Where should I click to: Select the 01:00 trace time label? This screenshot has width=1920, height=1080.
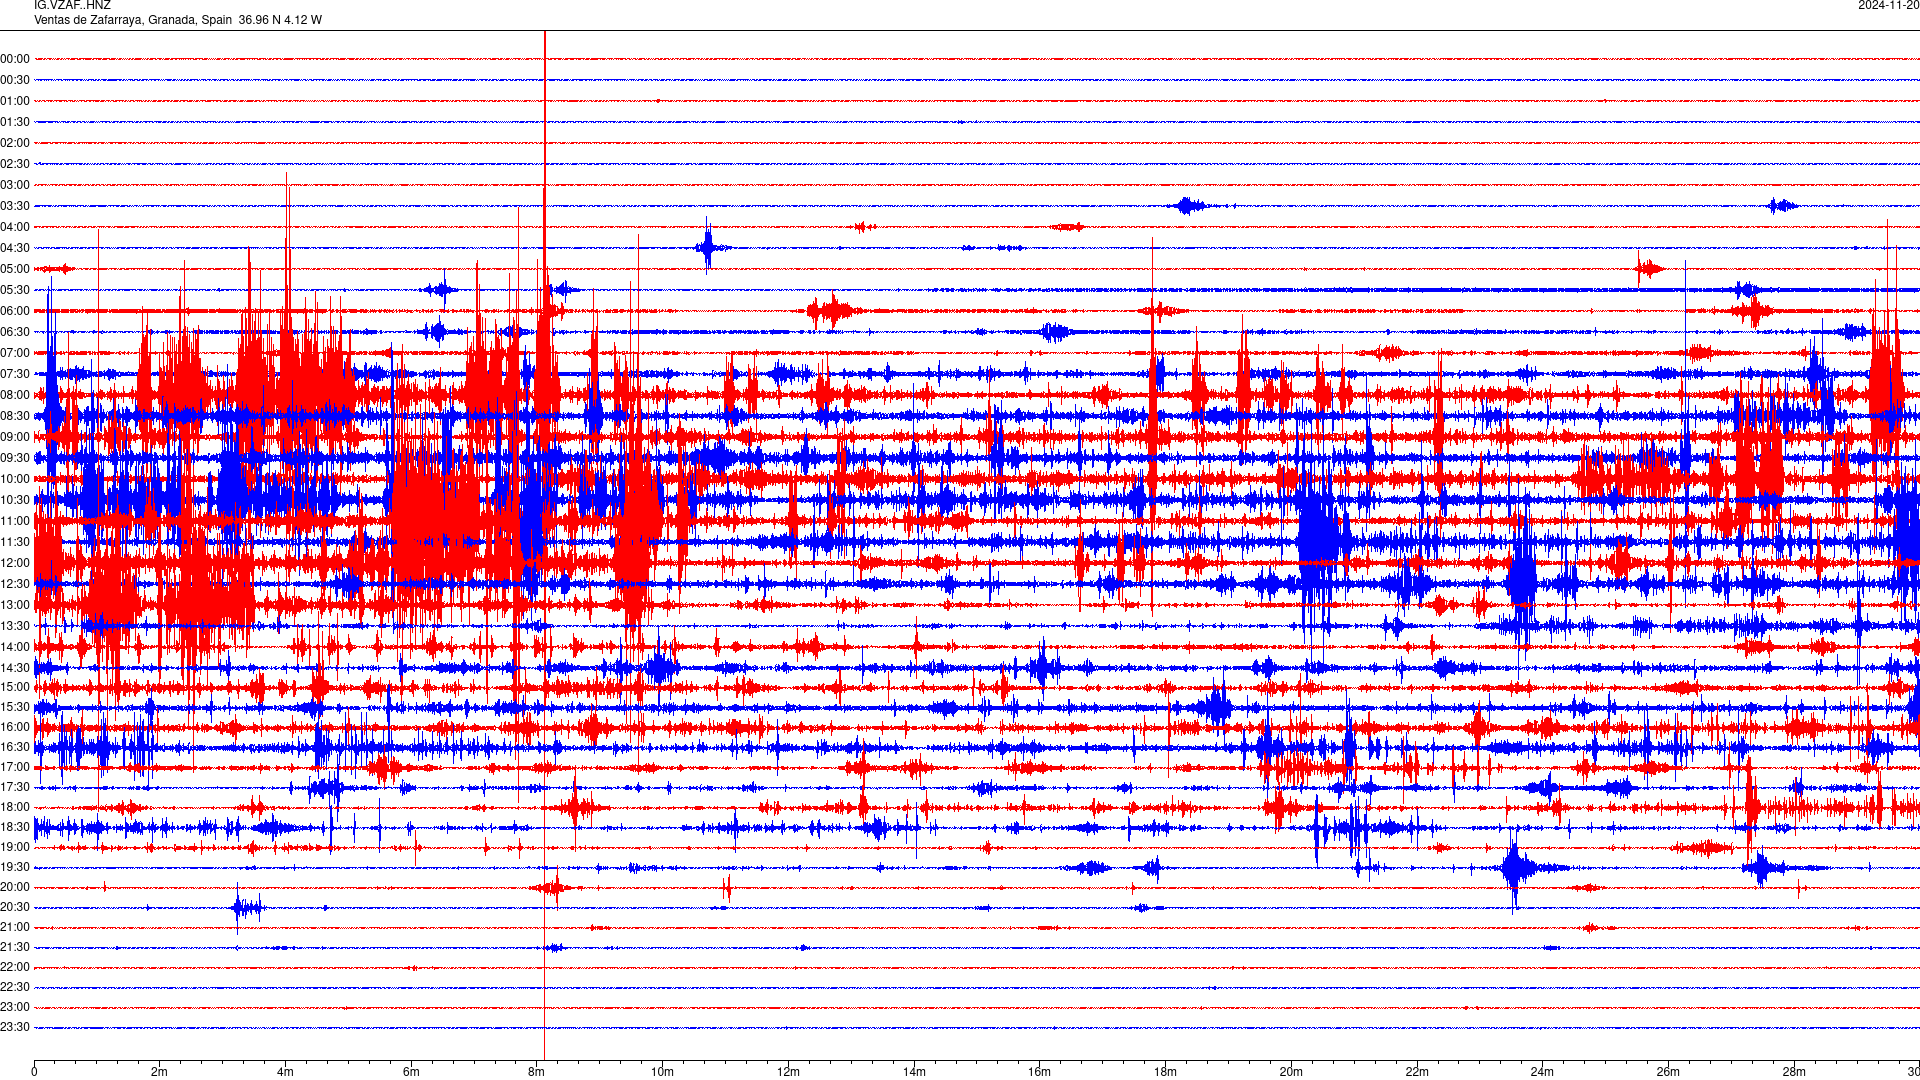click(x=15, y=101)
